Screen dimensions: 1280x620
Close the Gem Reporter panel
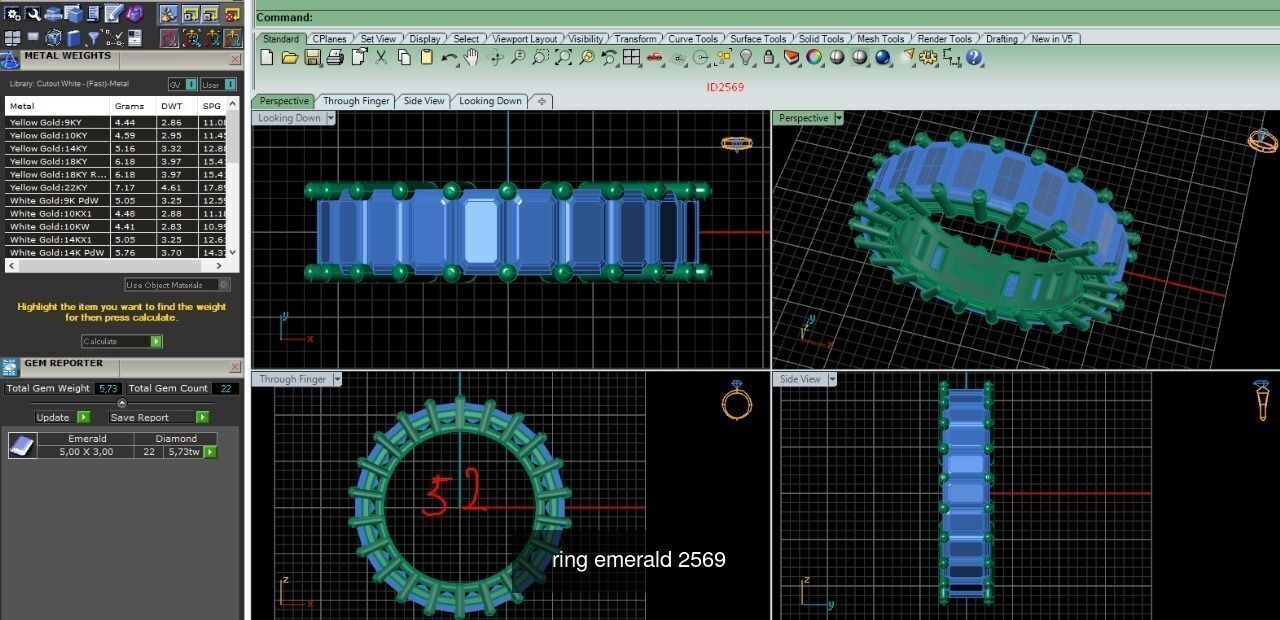(x=235, y=367)
